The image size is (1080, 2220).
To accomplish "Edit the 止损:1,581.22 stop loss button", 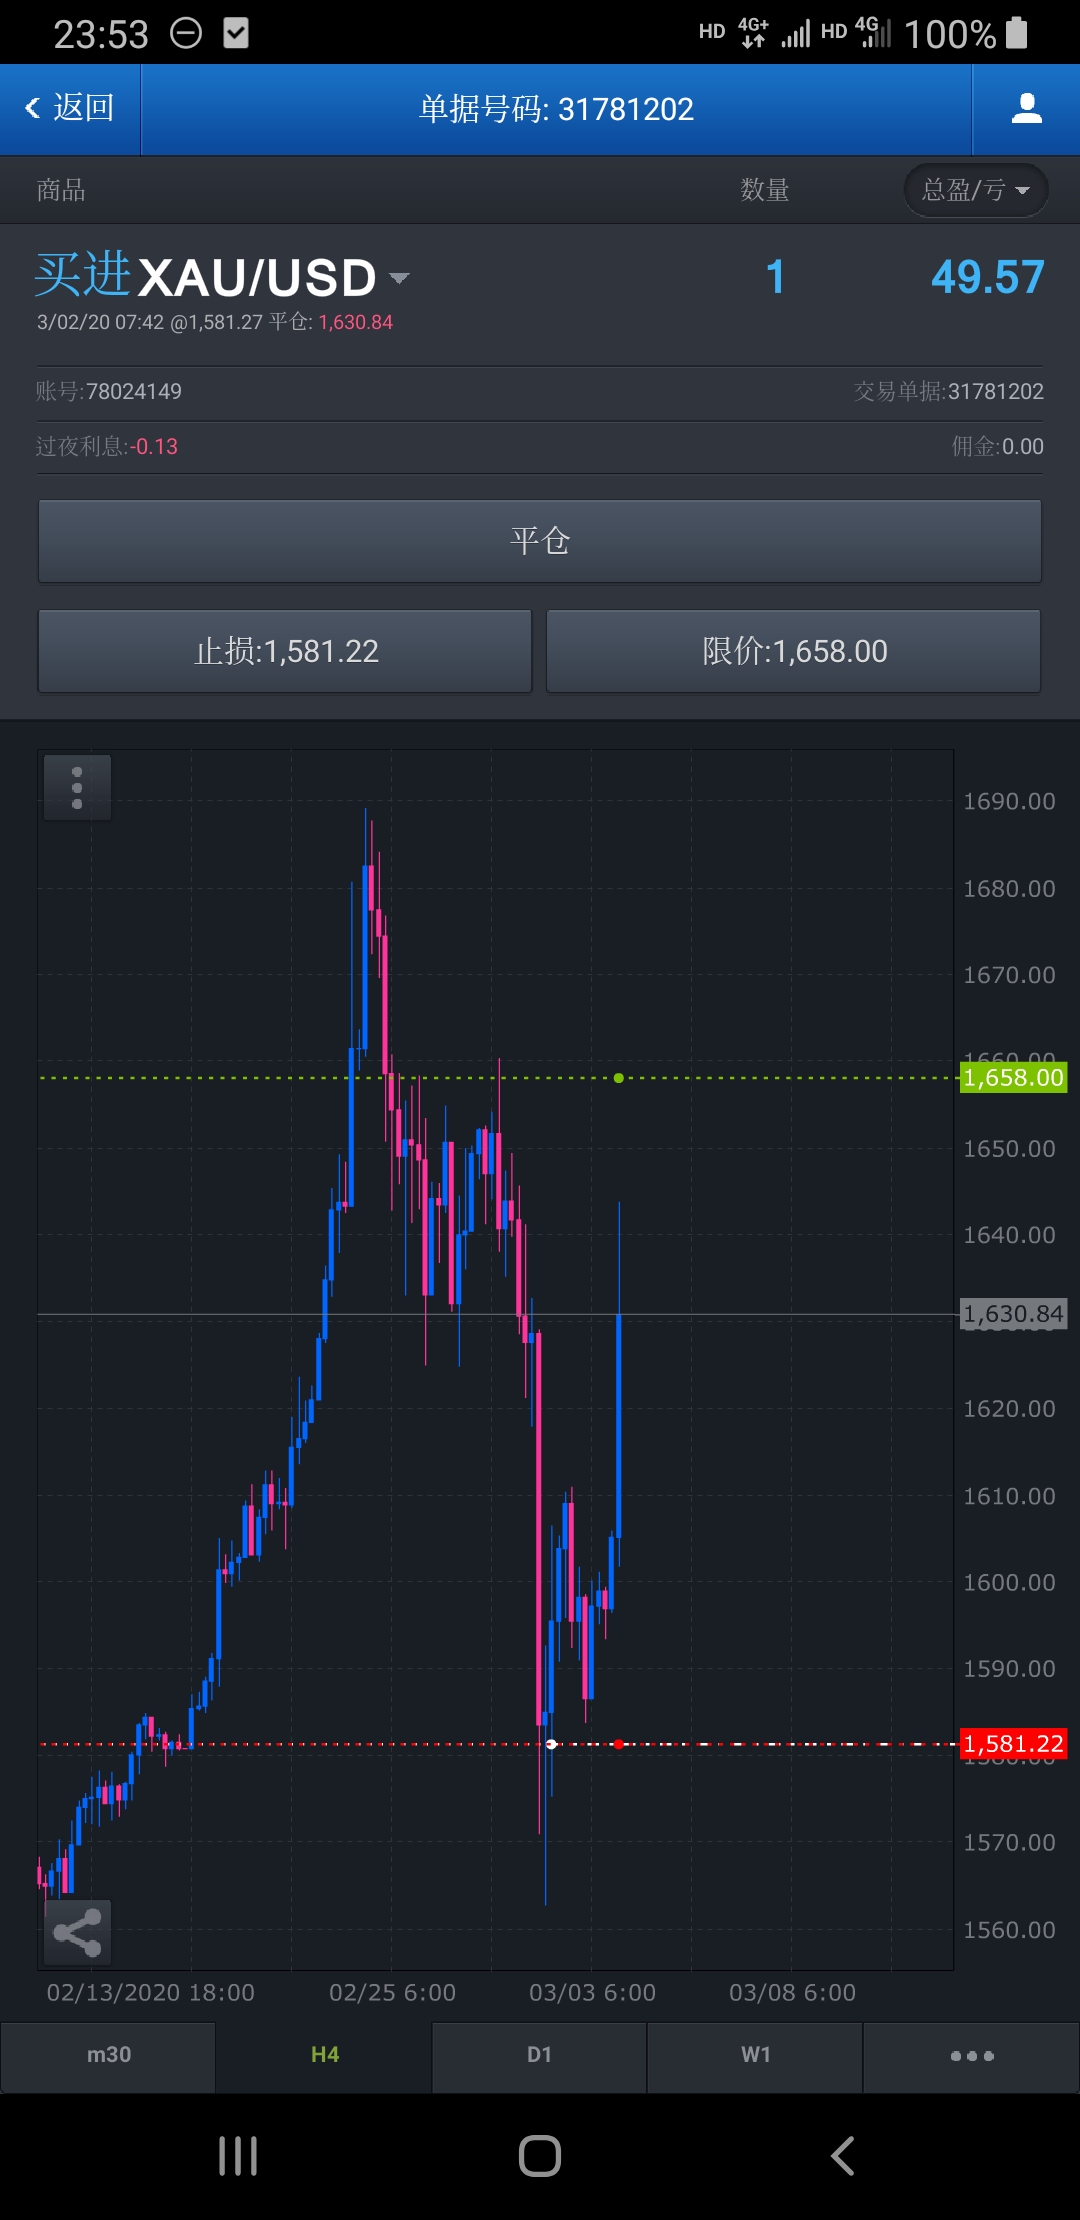I will click(285, 651).
